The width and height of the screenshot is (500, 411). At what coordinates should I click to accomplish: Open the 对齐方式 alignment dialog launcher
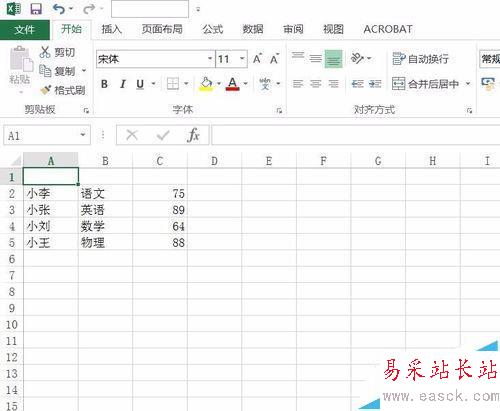(469, 110)
